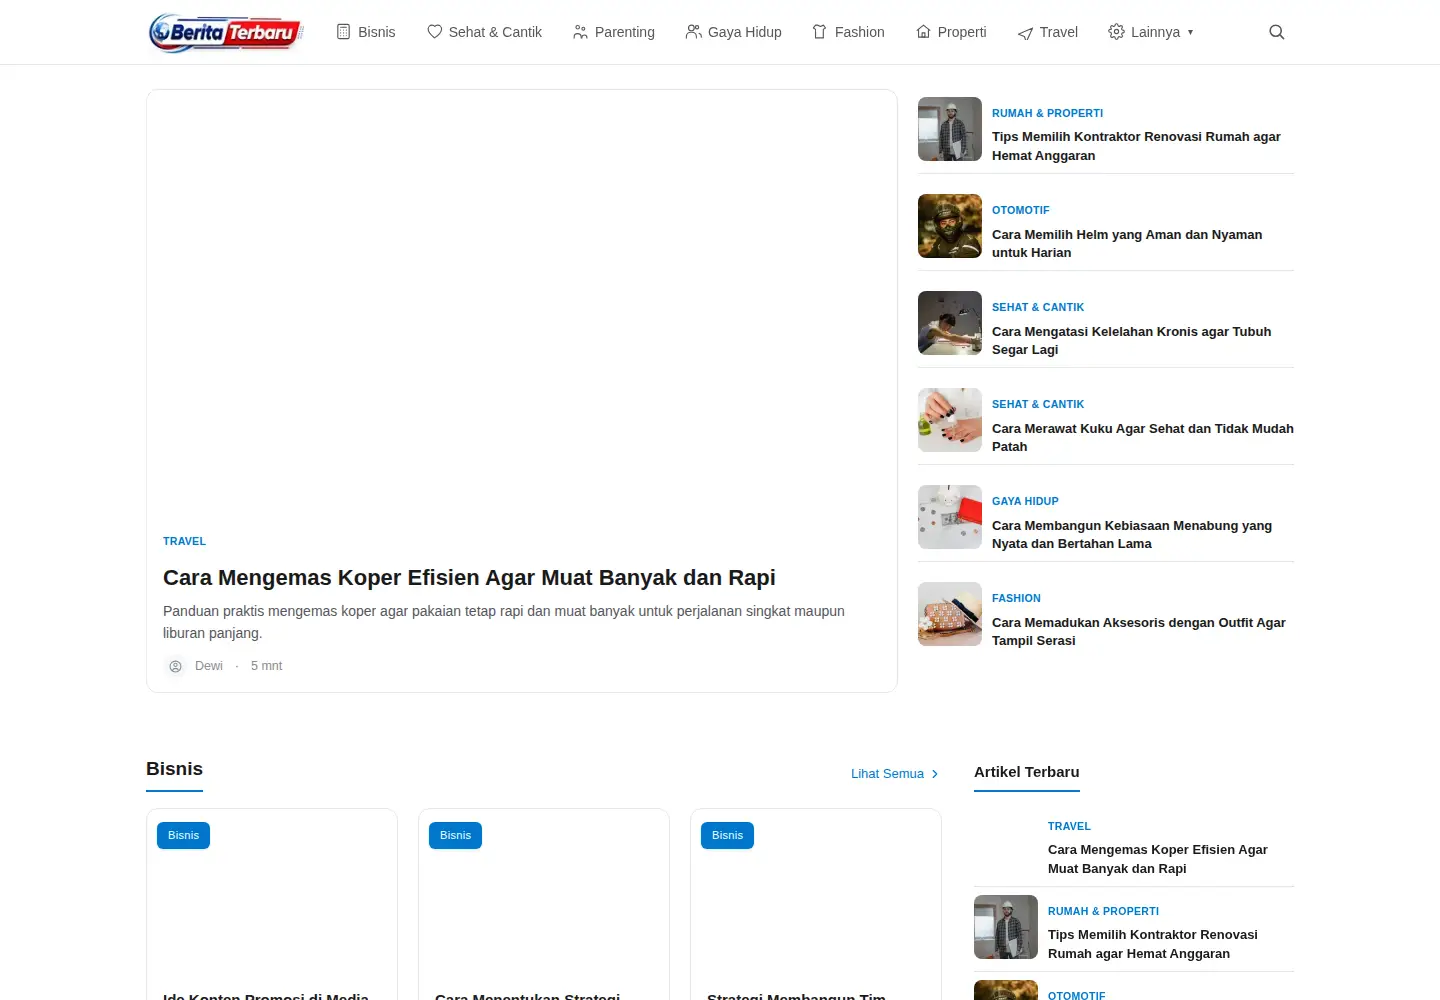Click the chronic fatigue article thumbnail
Viewport: 1440px width, 1000px height.
coord(950,323)
